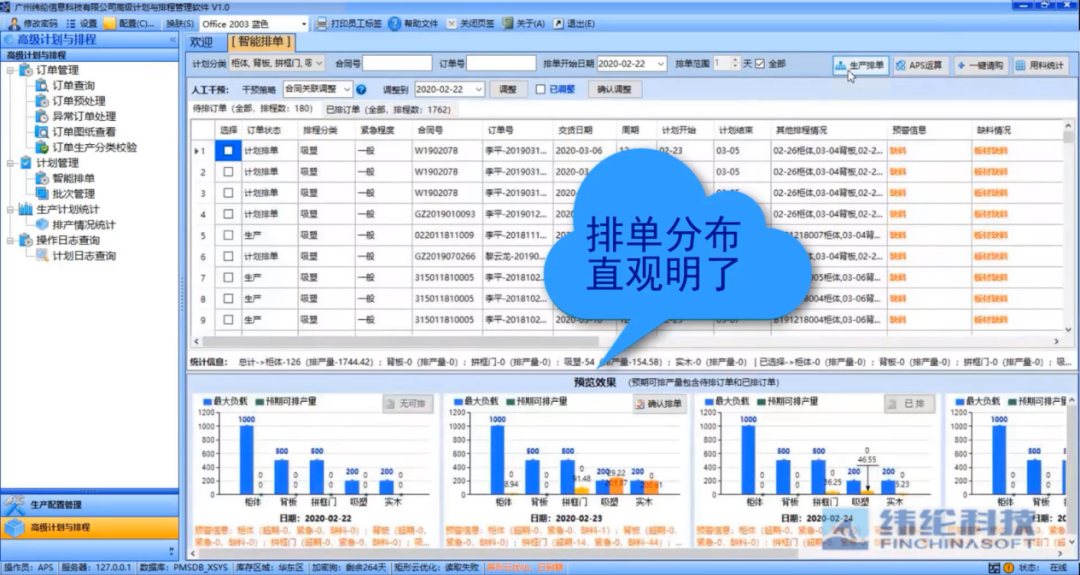Click 确认排单 button on 2020-02-23 chart
This screenshot has width=1080, height=575.
coord(658,404)
